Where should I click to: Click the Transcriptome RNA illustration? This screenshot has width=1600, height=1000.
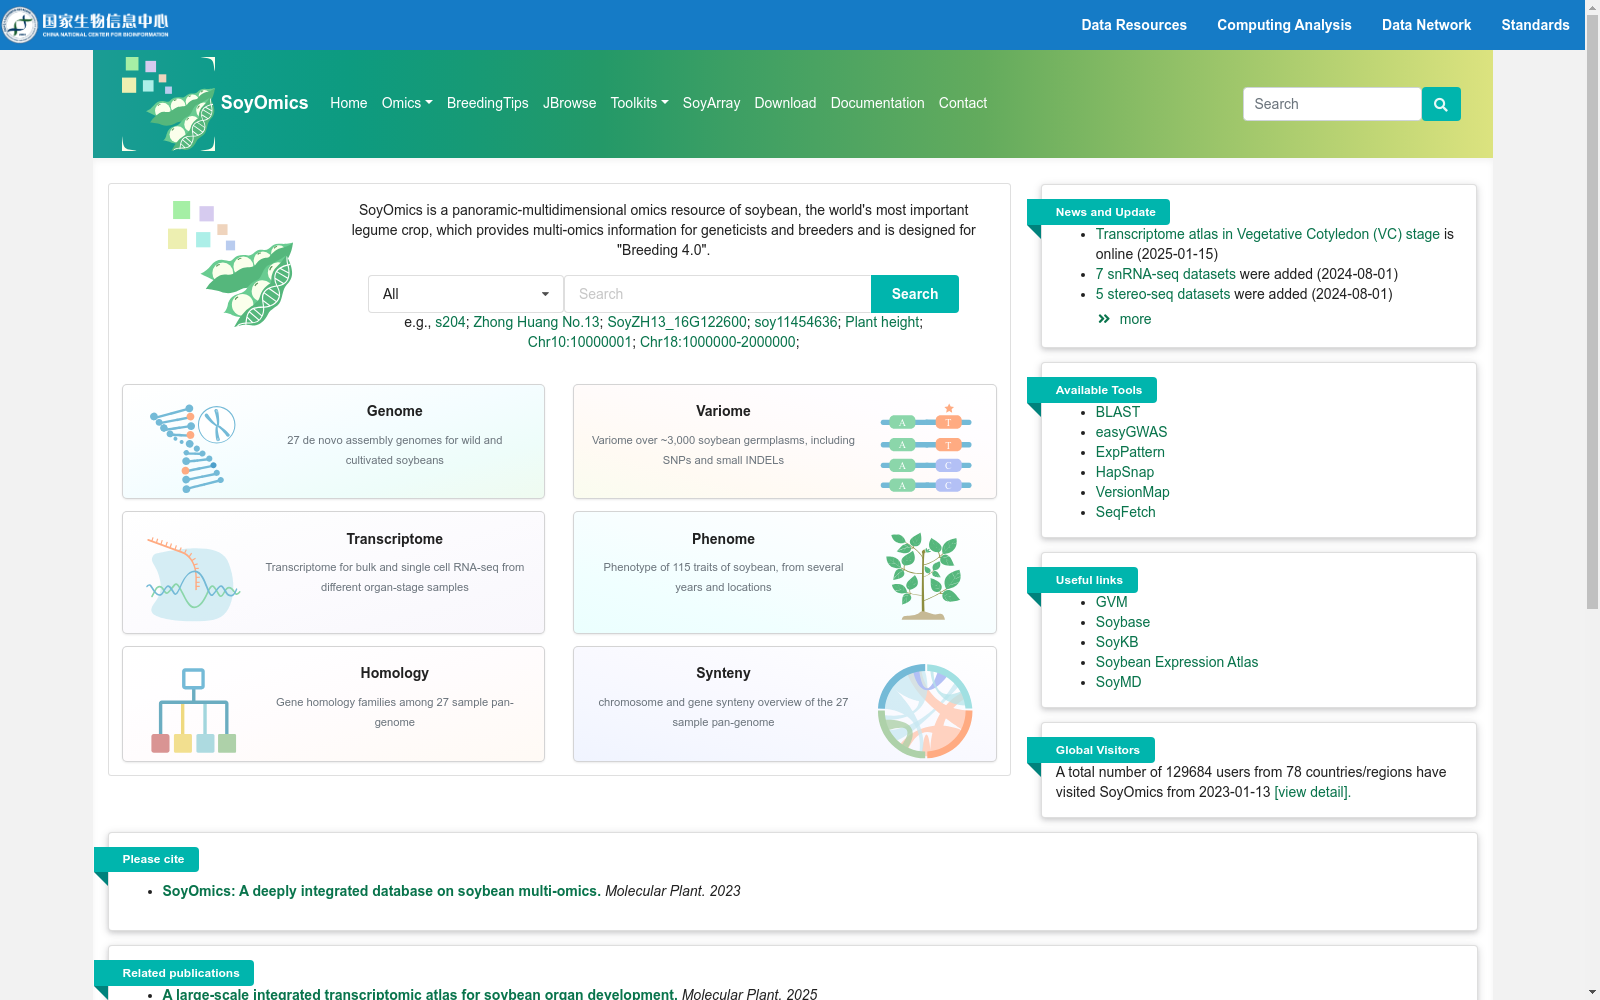coord(193,579)
